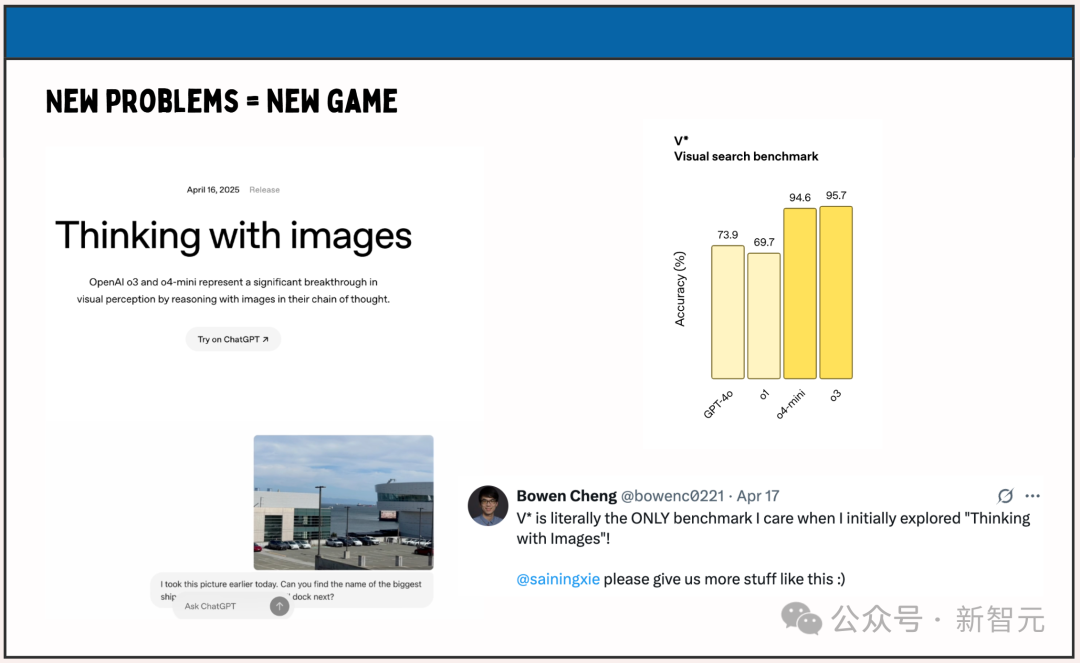Click the Grok slashed-circle icon on tweet
Viewport: 1080px width, 663px height.
click(x=1005, y=496)
